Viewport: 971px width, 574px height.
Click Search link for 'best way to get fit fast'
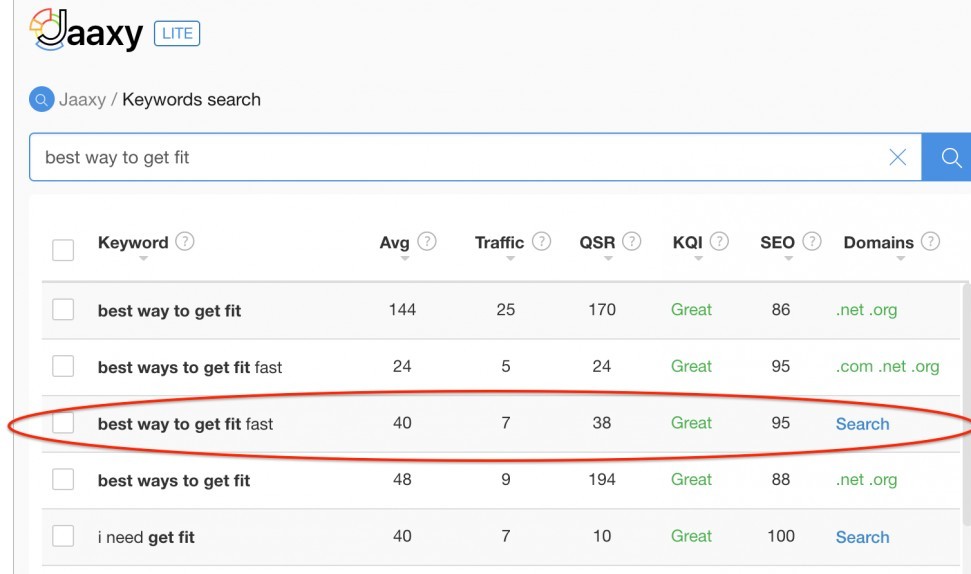863,424
